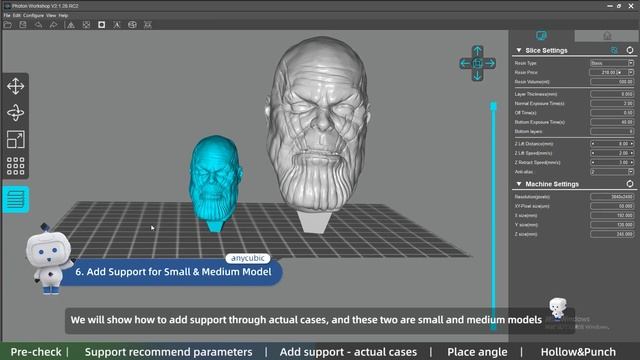This screenshot has width=640, height=360.
Task: Switch to the grey home-icon panel tab
Action: pos(607,36)
